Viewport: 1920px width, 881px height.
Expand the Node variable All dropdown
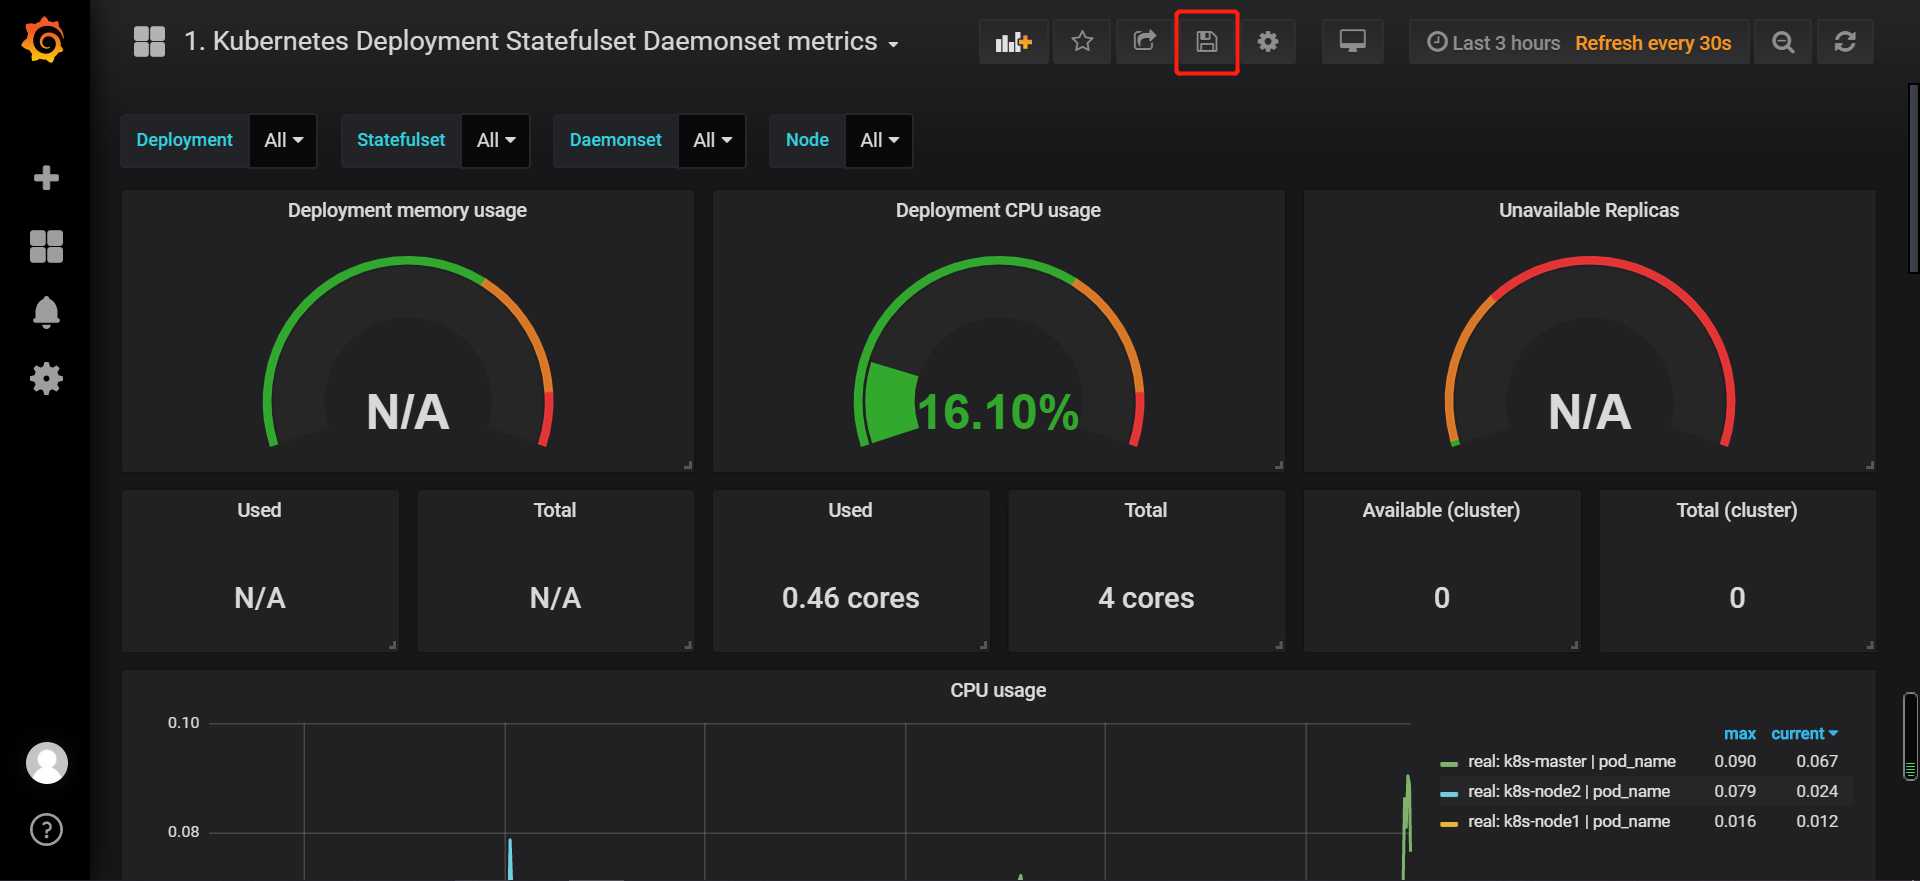click(x=879, y=140)
